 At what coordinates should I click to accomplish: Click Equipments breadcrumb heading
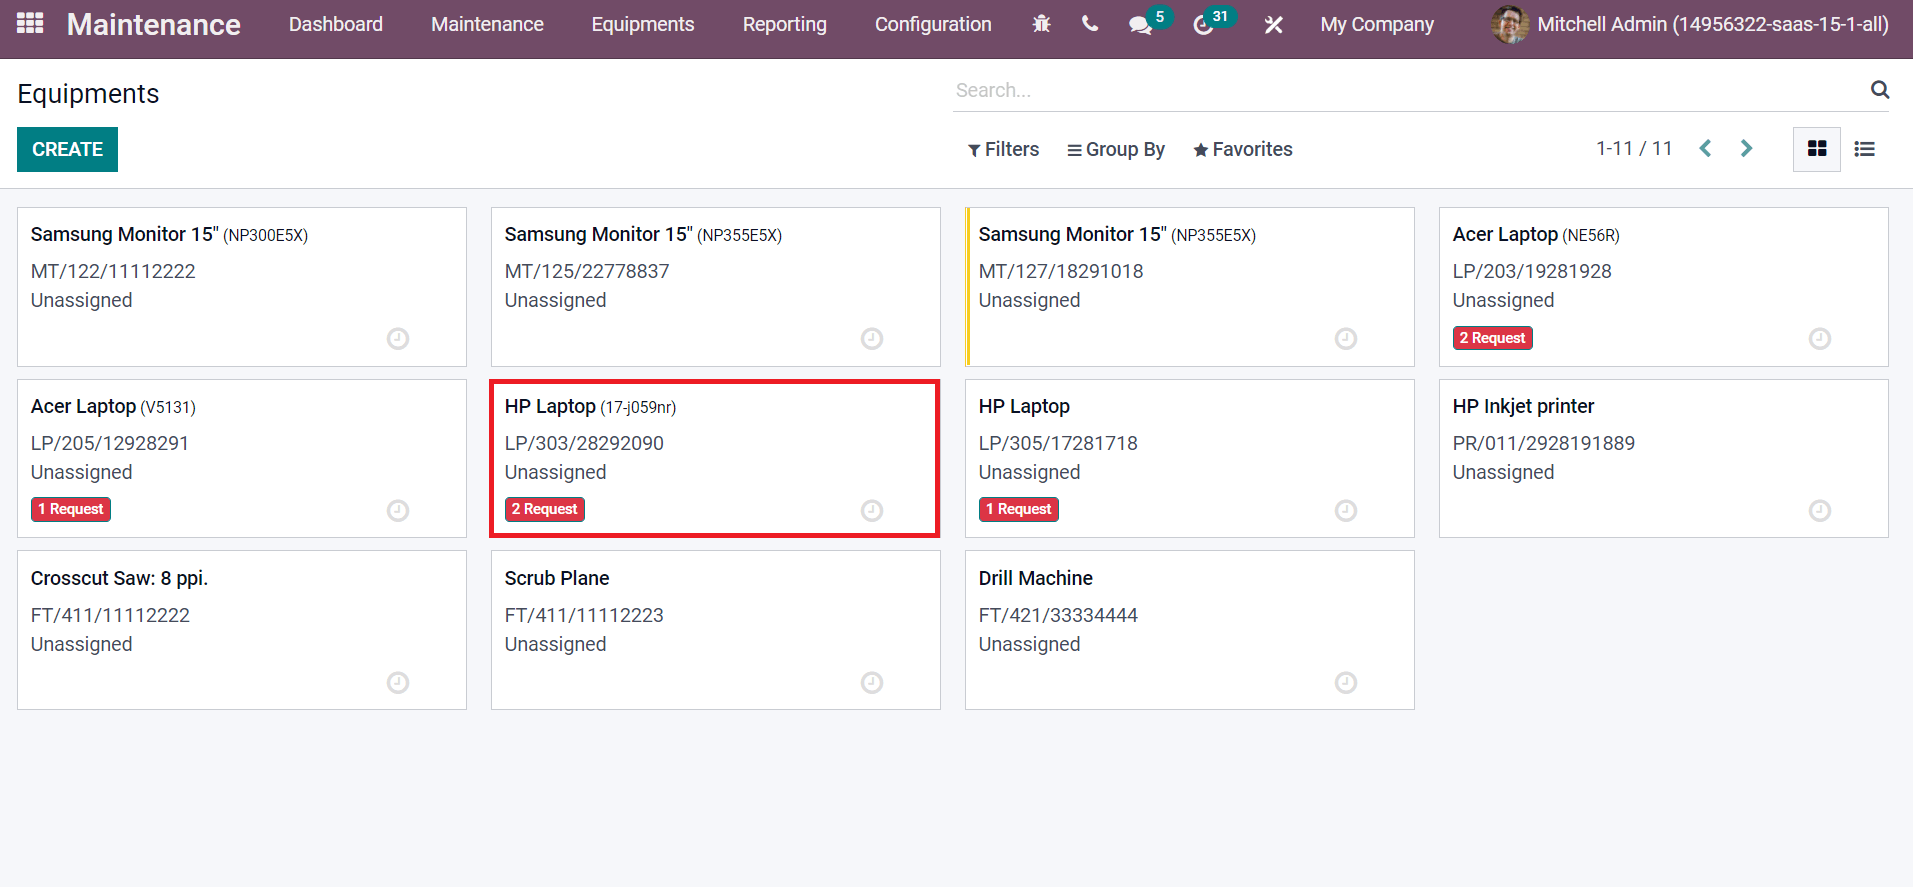88,93
